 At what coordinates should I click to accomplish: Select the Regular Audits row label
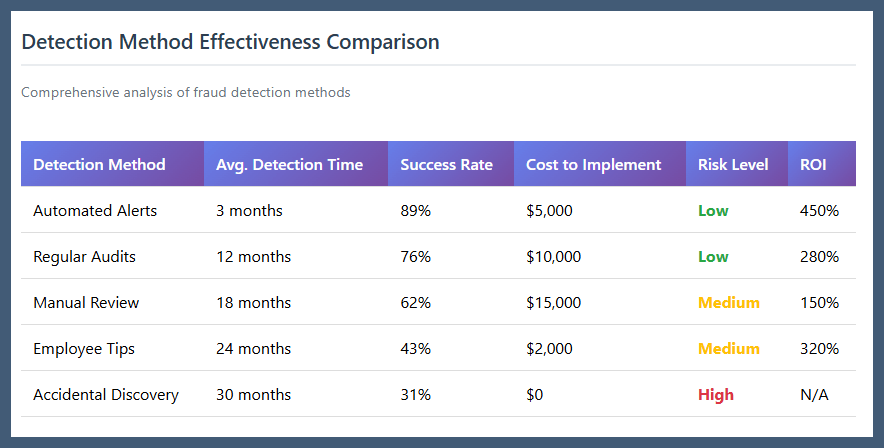(84, 257)
